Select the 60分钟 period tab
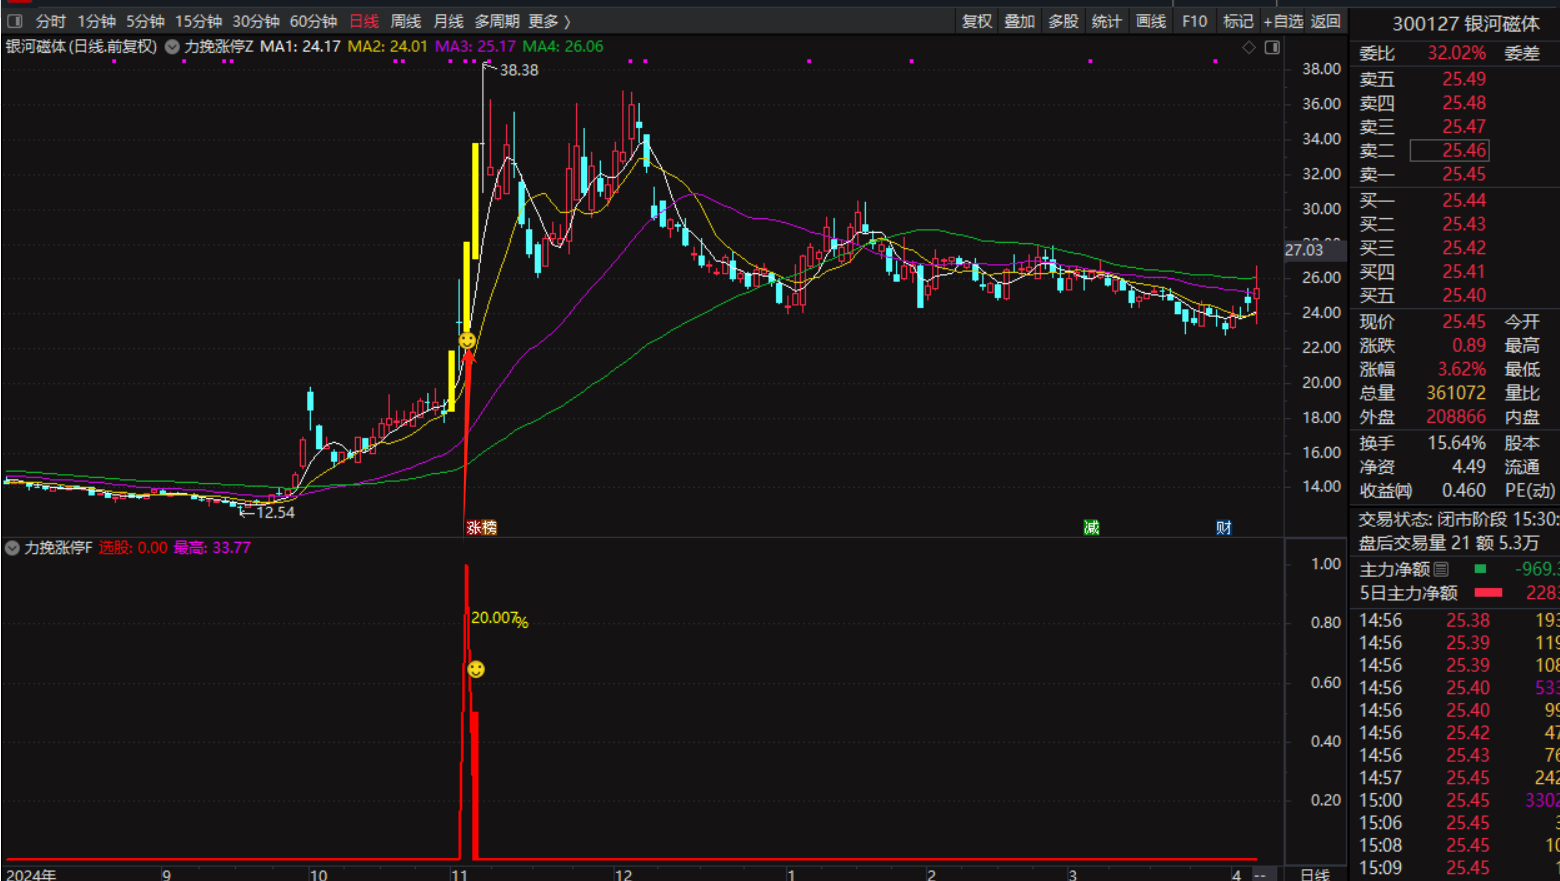This screenshot has height=881, width=1560. click(x=313, y=21)
